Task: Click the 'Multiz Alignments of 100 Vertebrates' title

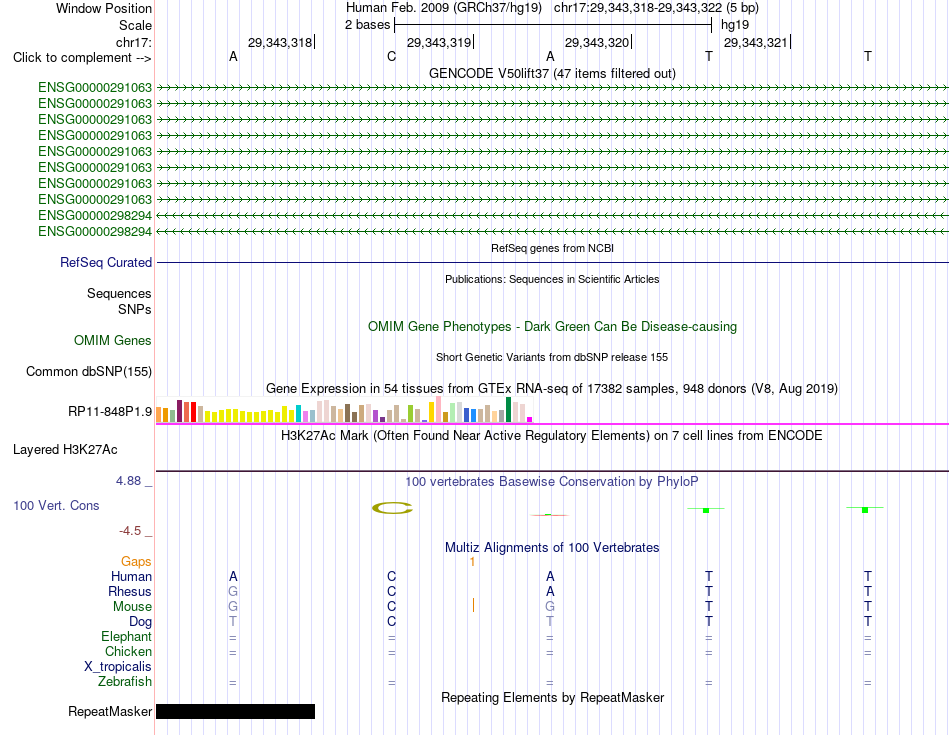Action: [x=552, y=548]
